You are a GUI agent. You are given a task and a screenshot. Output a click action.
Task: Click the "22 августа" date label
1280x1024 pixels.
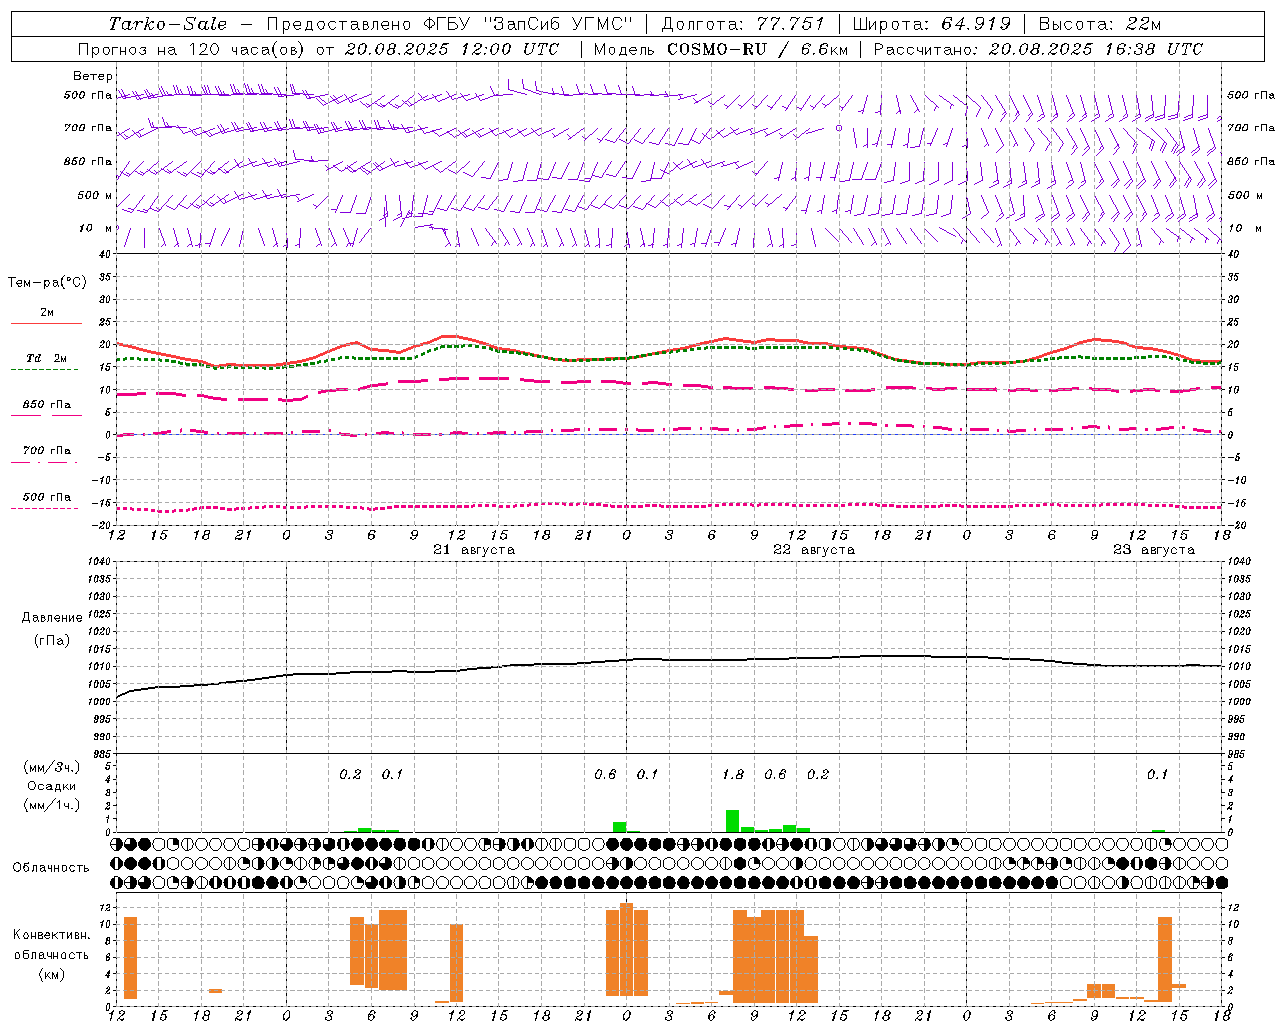point(814,550)
